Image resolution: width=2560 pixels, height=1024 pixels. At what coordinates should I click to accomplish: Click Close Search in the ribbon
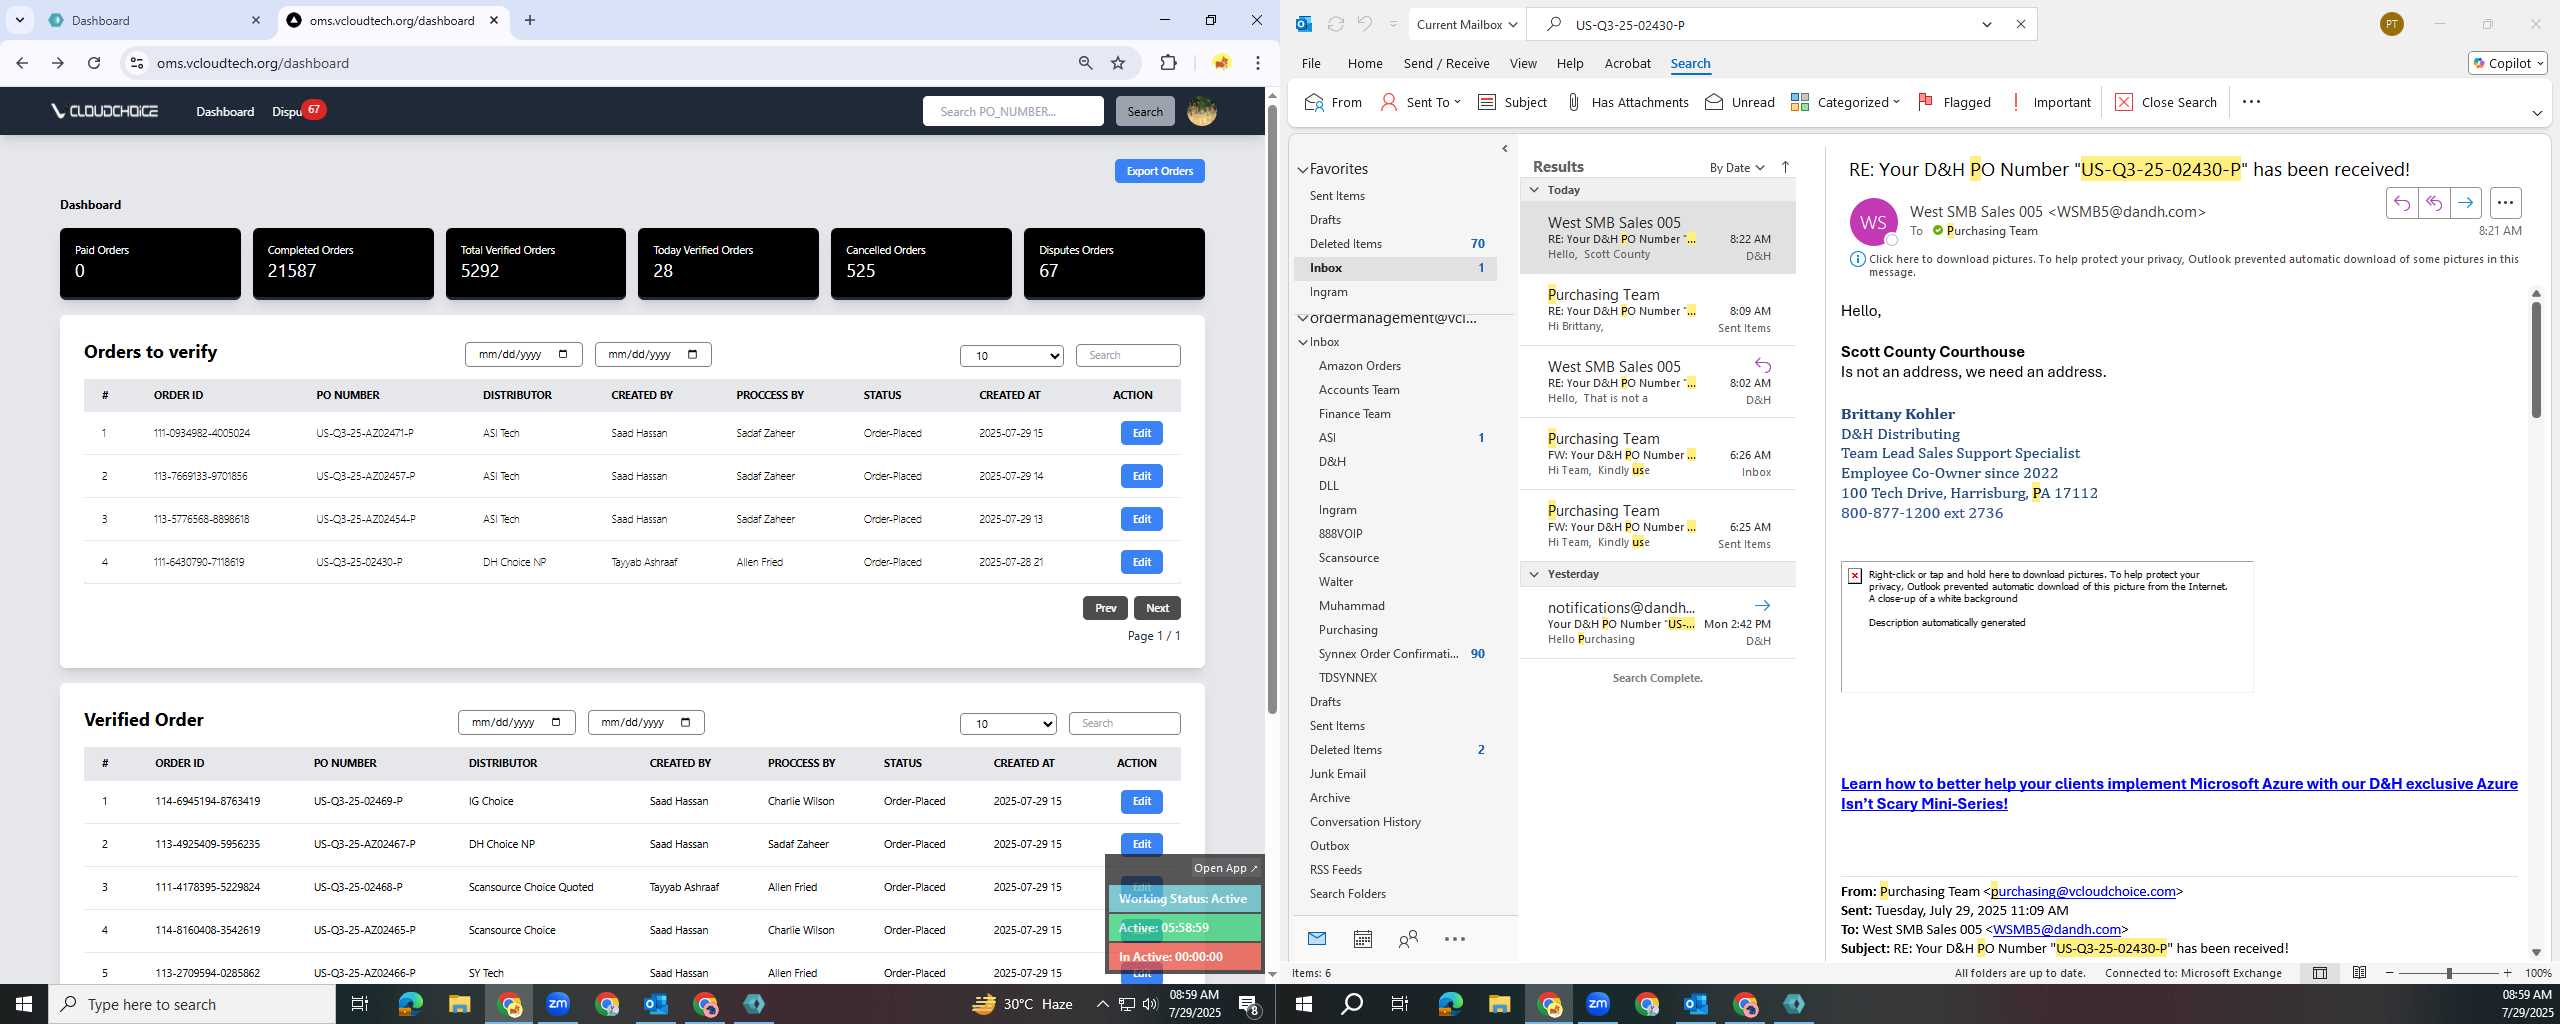2166,102
